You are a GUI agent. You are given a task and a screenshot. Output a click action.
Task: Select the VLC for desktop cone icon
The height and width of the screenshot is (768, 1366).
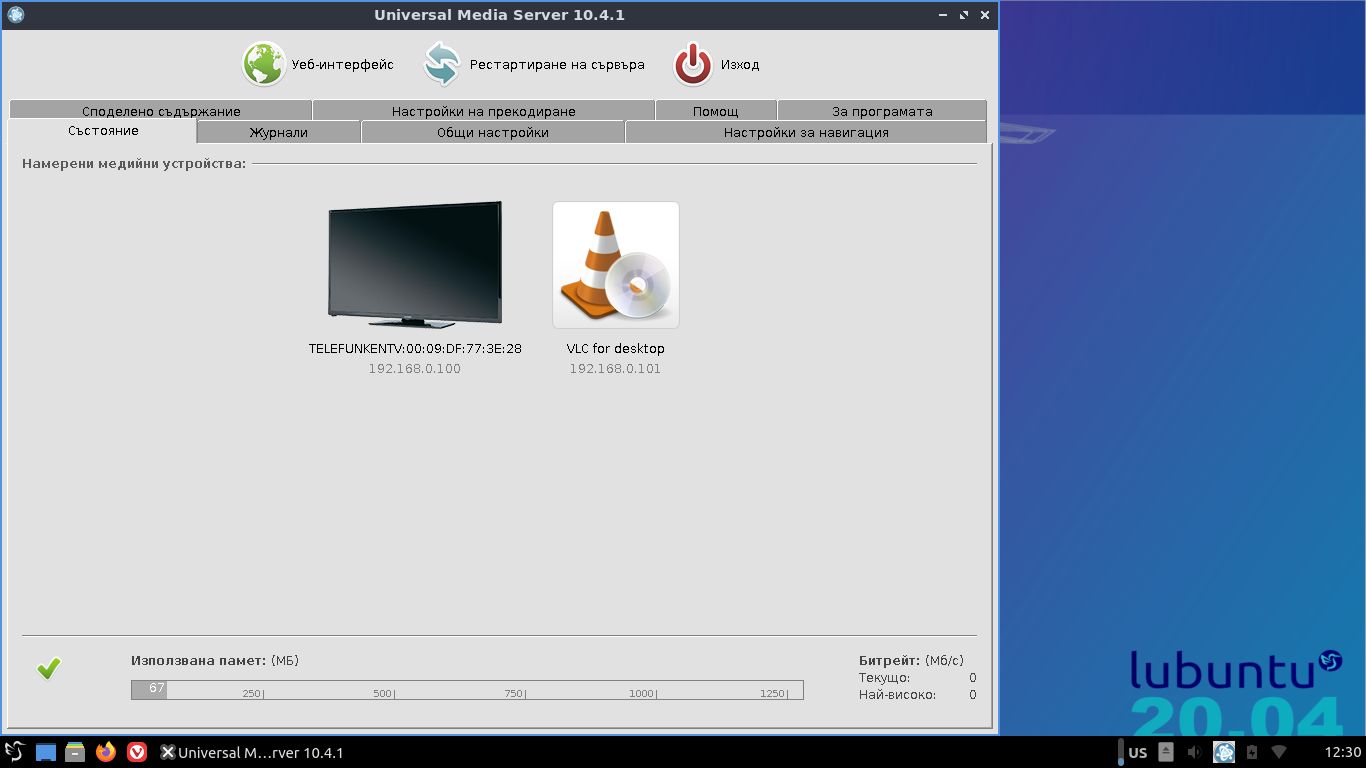click(616, 265)
